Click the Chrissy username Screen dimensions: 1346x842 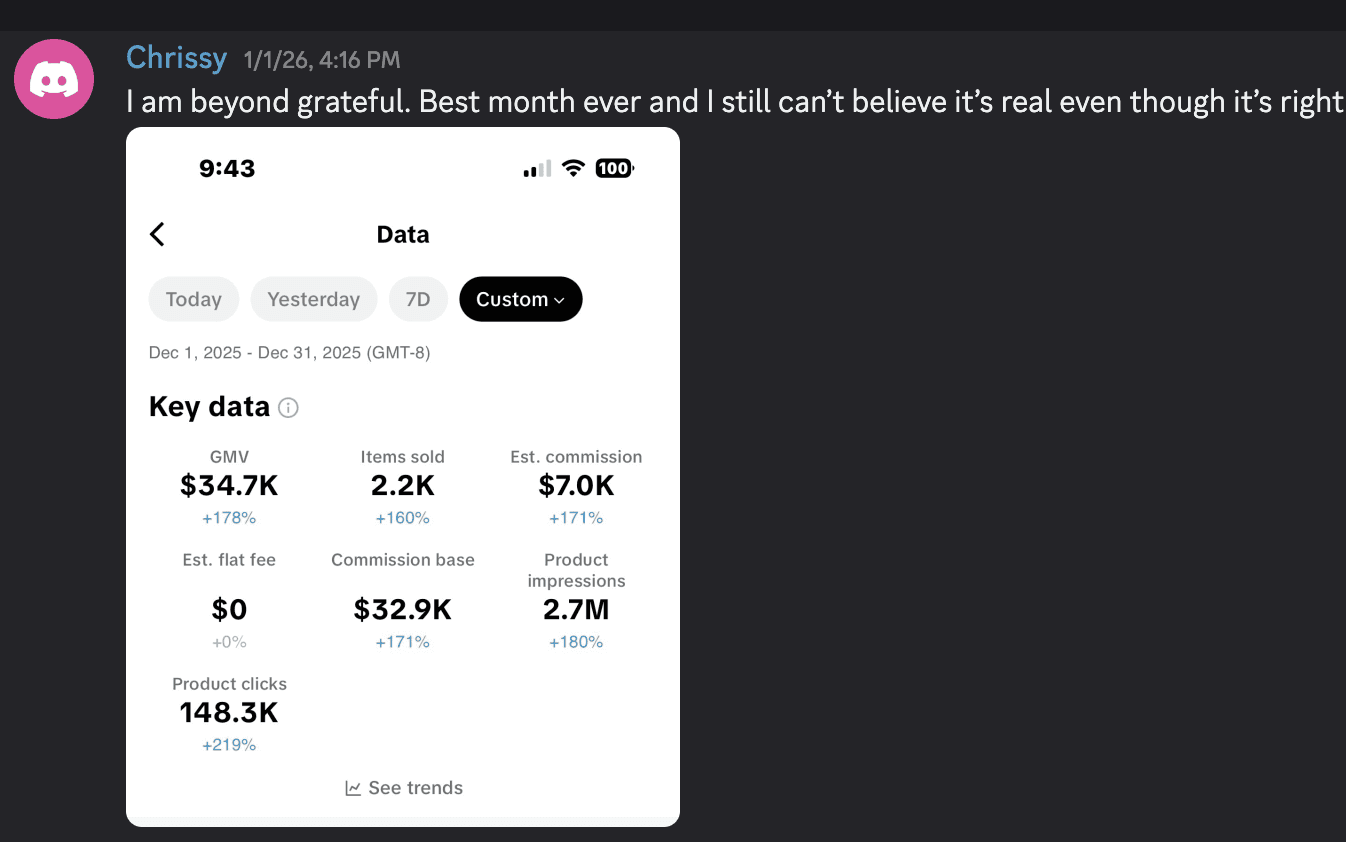(176, 58)
